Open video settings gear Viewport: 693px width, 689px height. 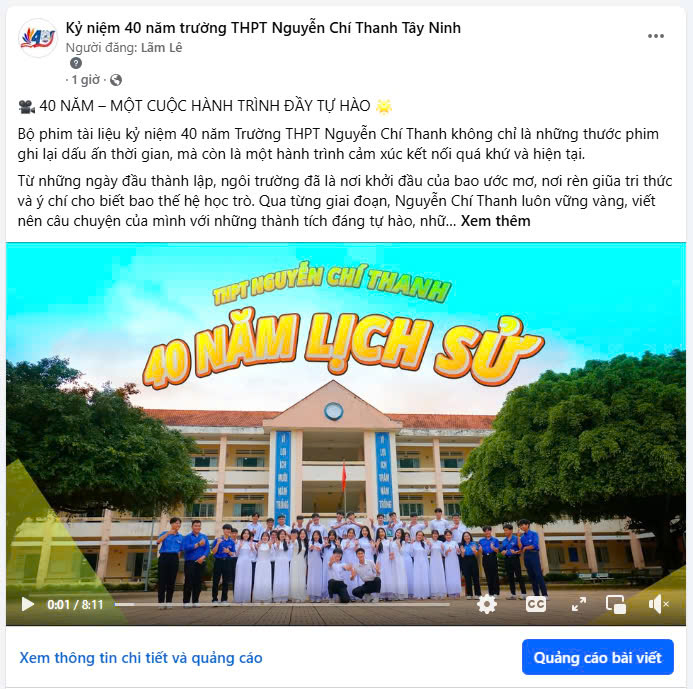click(x=487, y=604)
